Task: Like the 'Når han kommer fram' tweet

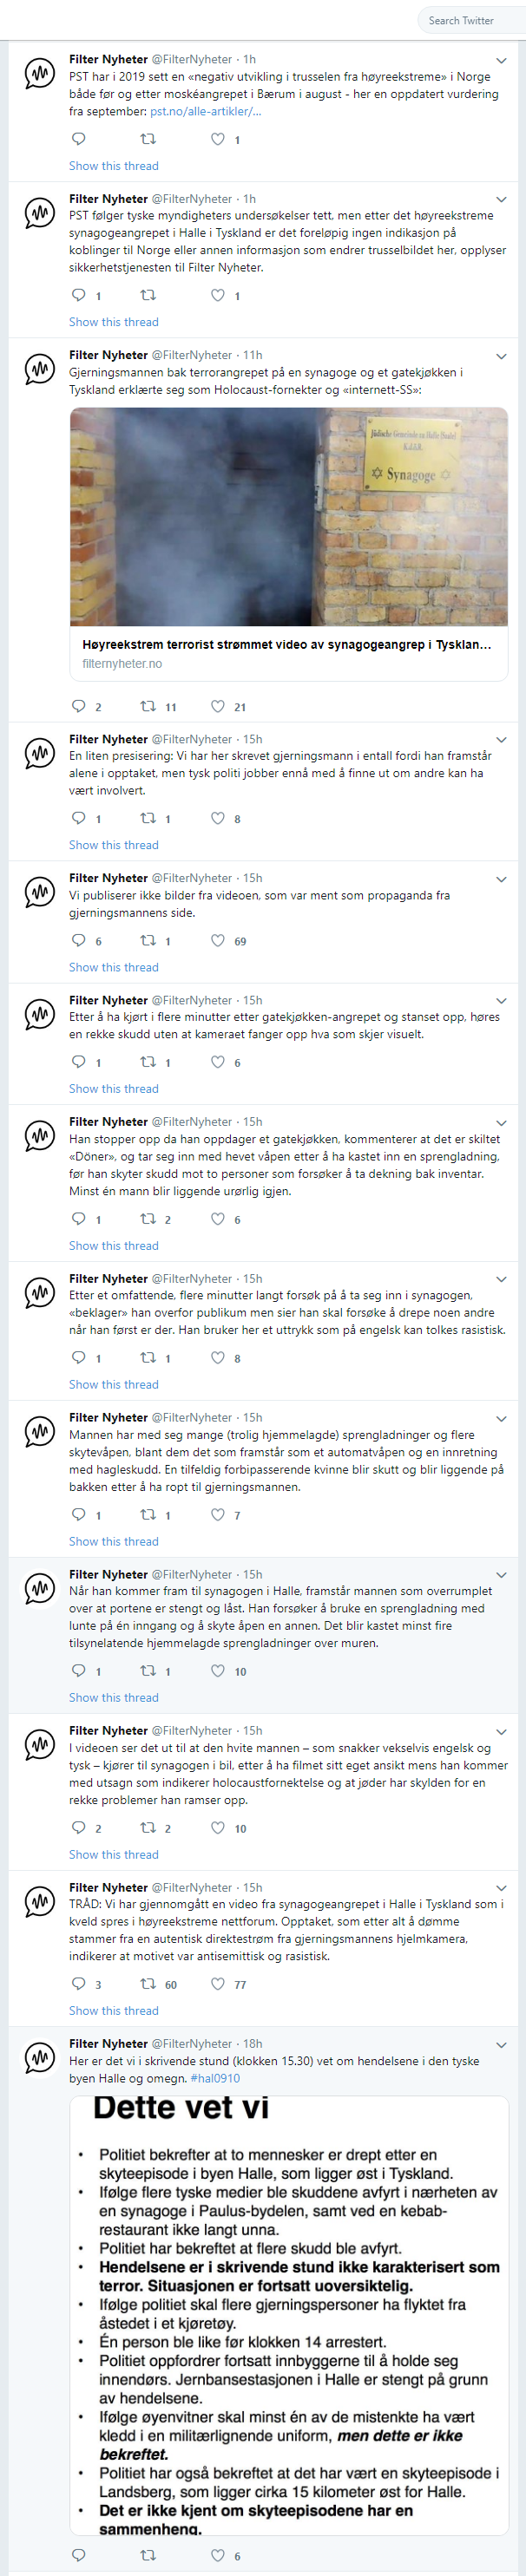Action: pyautogui.click(x=218, y=1670)
